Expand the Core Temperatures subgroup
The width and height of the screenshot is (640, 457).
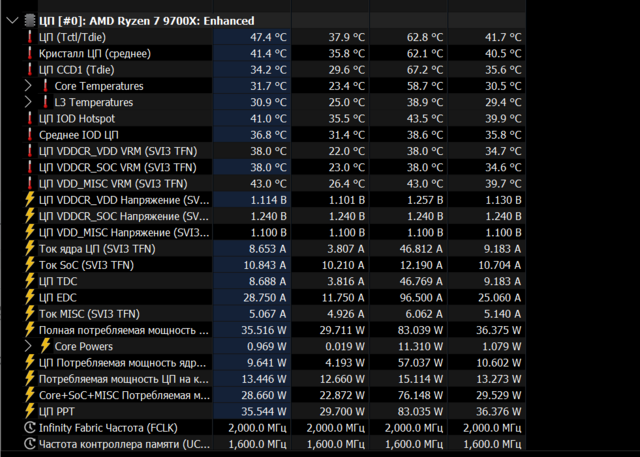[28, 86]
